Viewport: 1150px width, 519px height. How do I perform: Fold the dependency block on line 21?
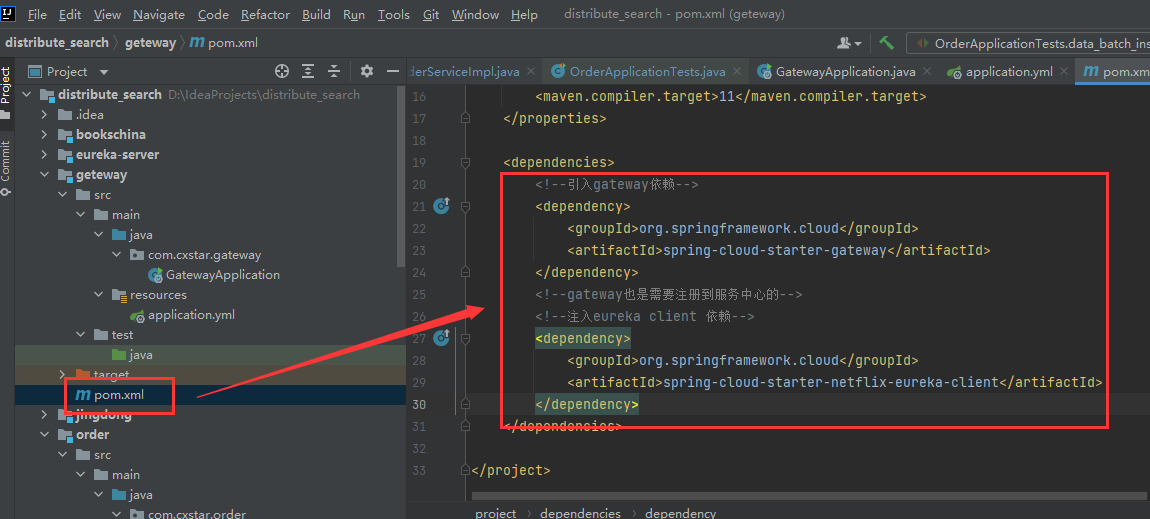click(x=464, y=206)
